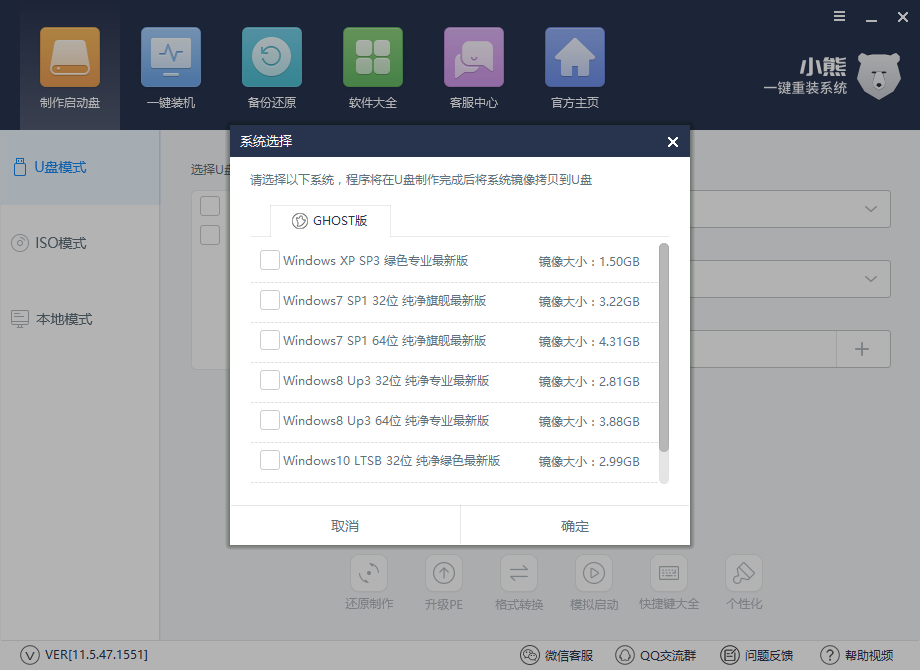Open the 个性化 personalization icon

click(x=744, y=573)
